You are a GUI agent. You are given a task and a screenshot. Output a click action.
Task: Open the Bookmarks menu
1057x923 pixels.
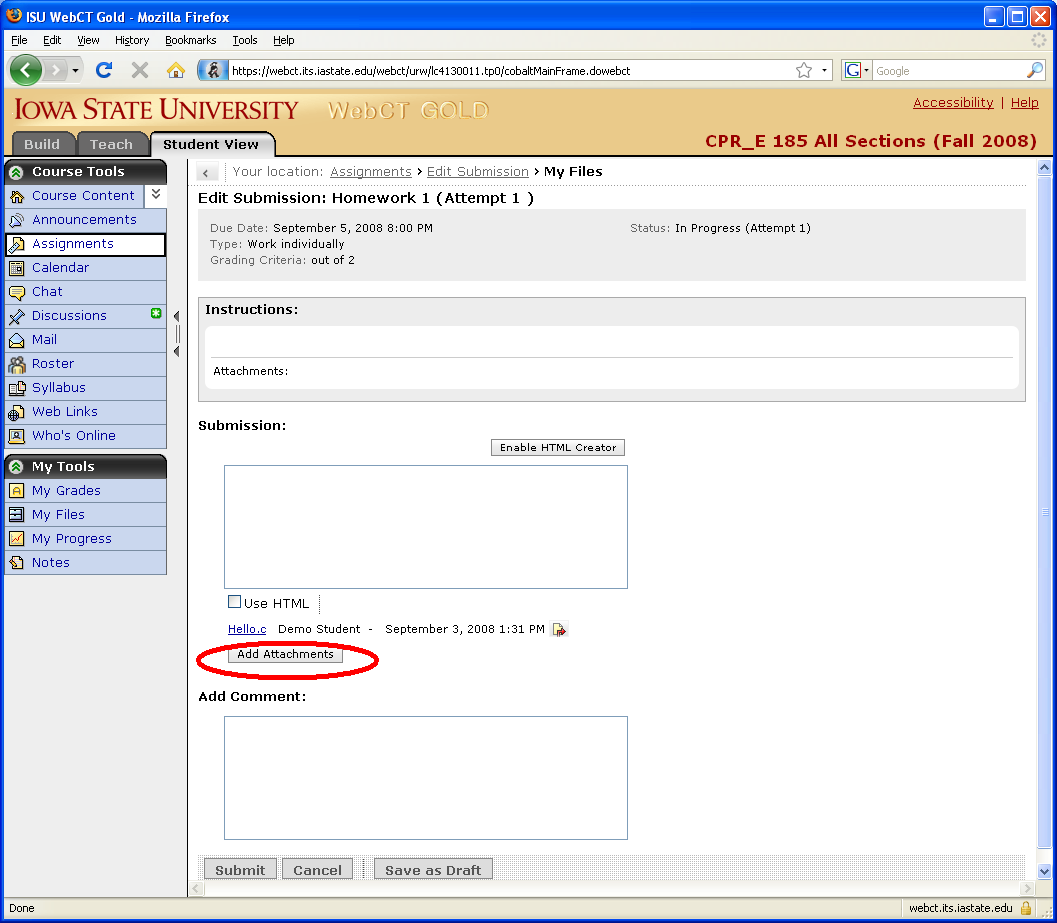(190, 40)
